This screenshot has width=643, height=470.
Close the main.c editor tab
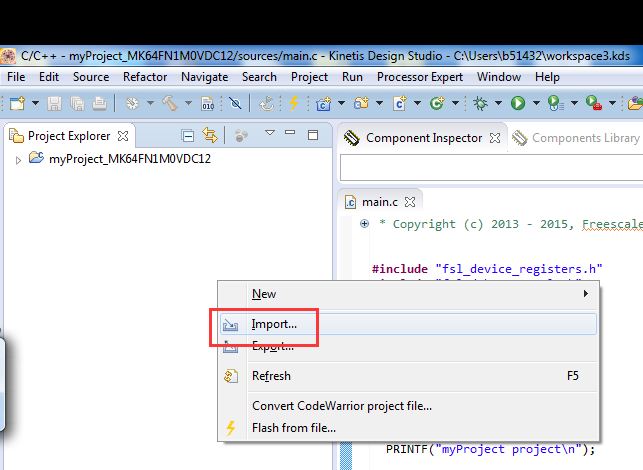click(x=410, y=202)
